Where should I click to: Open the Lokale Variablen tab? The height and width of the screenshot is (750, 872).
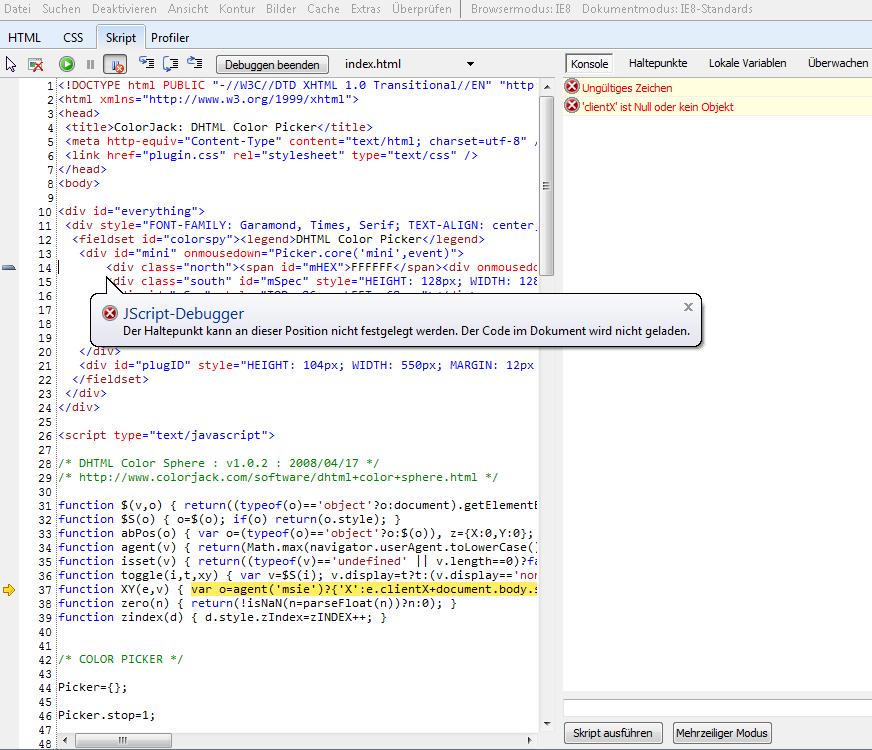pos(747,63)
